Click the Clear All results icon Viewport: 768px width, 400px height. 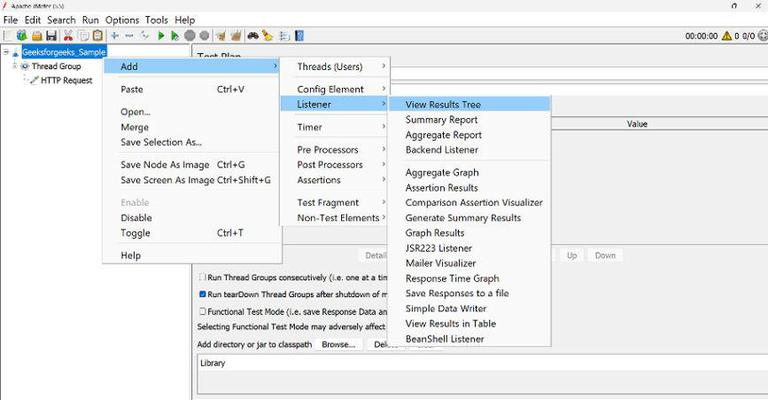236,35
